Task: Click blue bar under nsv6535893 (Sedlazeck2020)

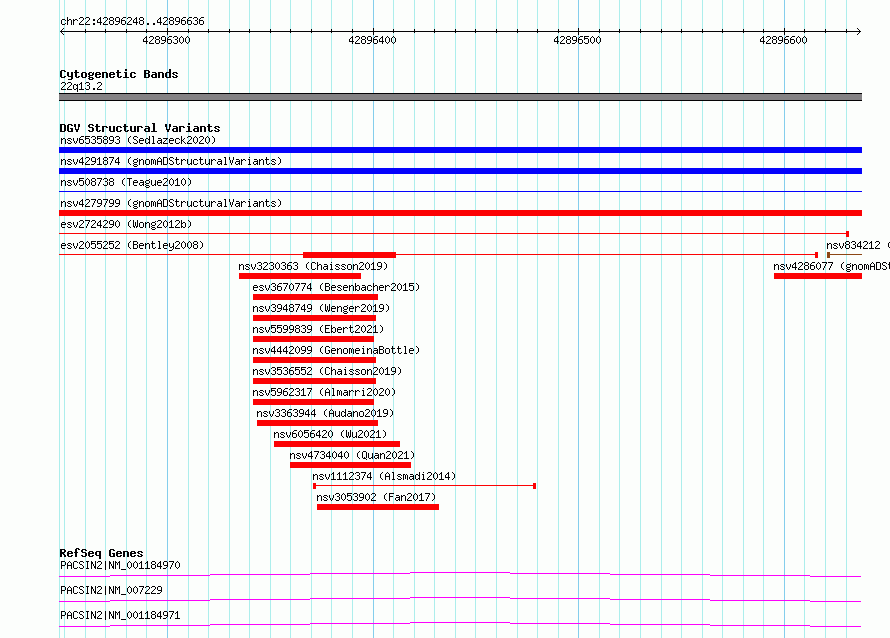Action: pos(460,150)
